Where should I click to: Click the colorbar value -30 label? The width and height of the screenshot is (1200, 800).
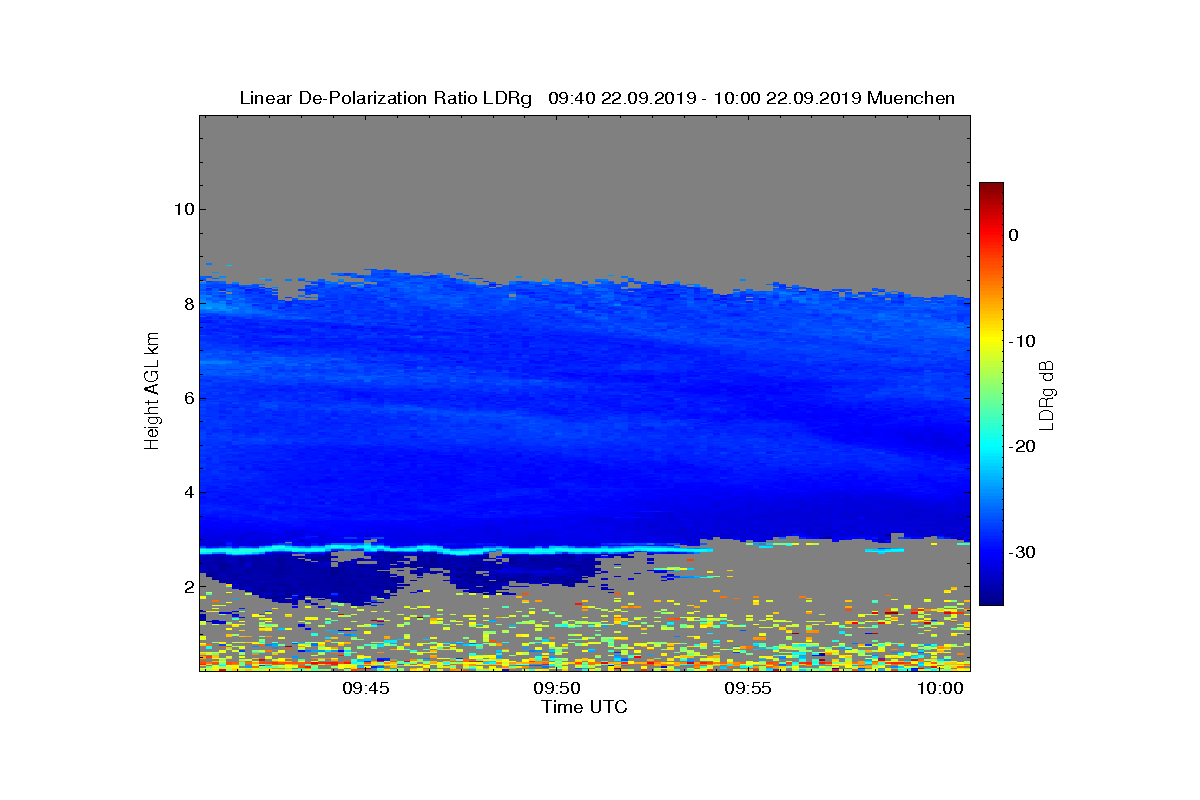tap(1022, 553)
